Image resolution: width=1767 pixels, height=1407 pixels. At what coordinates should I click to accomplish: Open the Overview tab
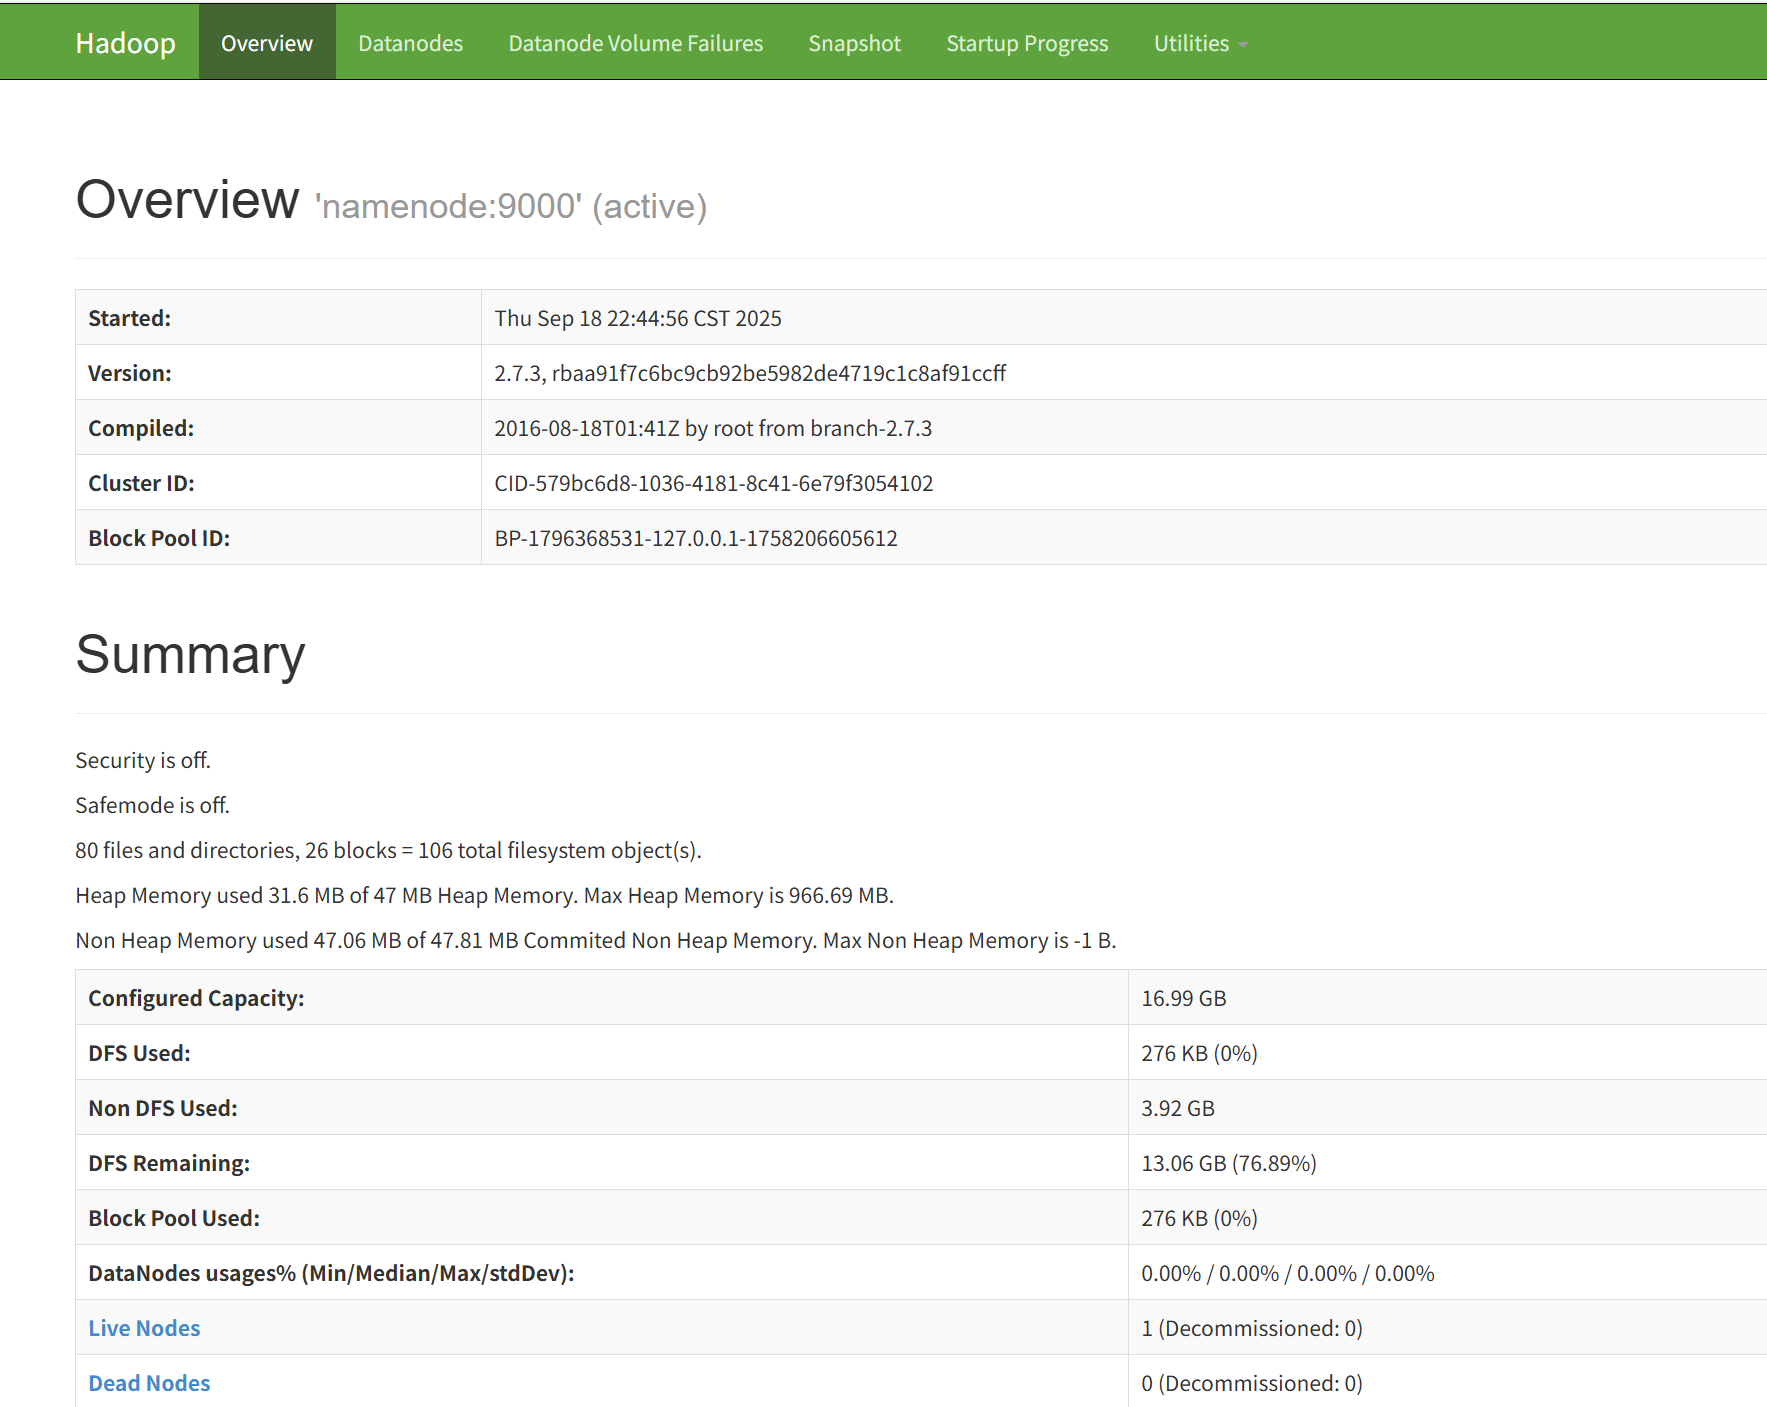coord(267,43)
